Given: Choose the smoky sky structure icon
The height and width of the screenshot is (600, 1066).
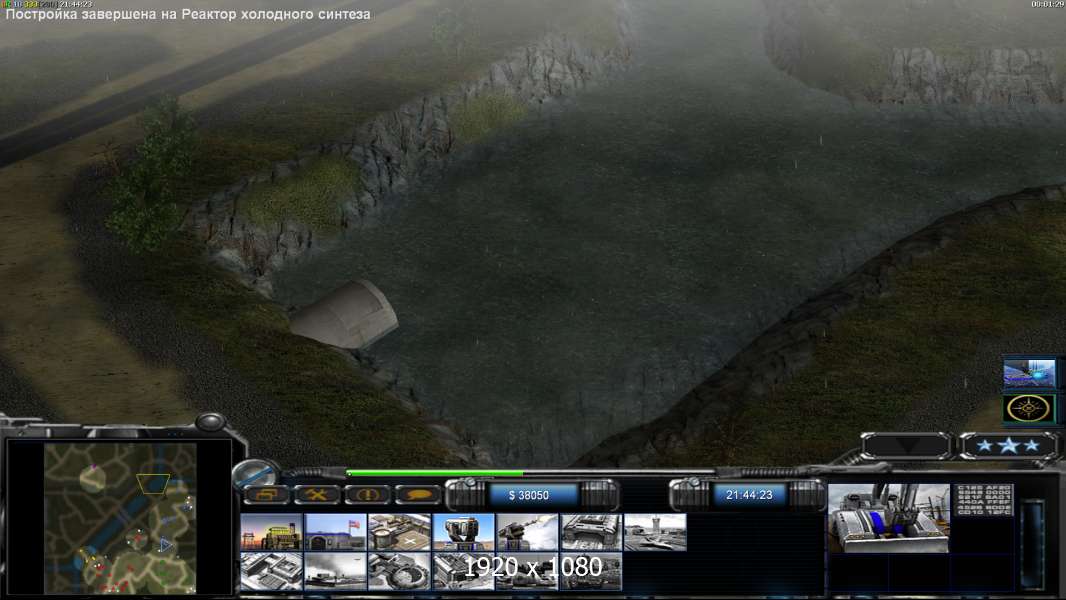Looking at the screenshot, I should 335,571.
